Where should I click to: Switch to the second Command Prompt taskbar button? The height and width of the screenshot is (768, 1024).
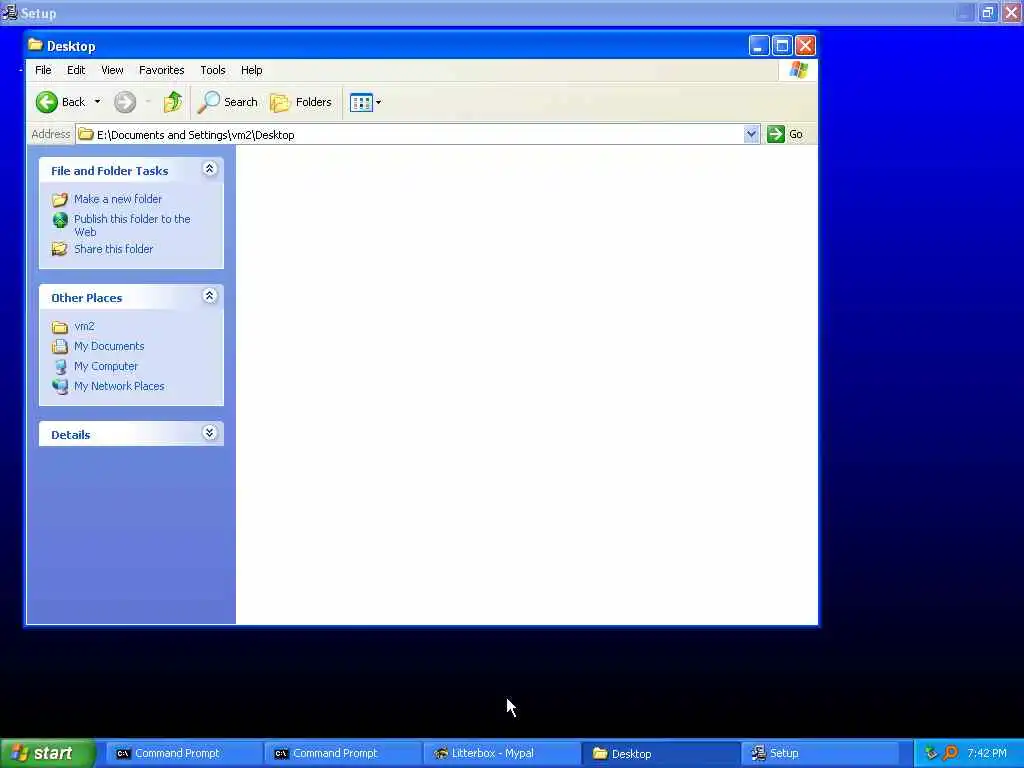click(x=343, y=754)
